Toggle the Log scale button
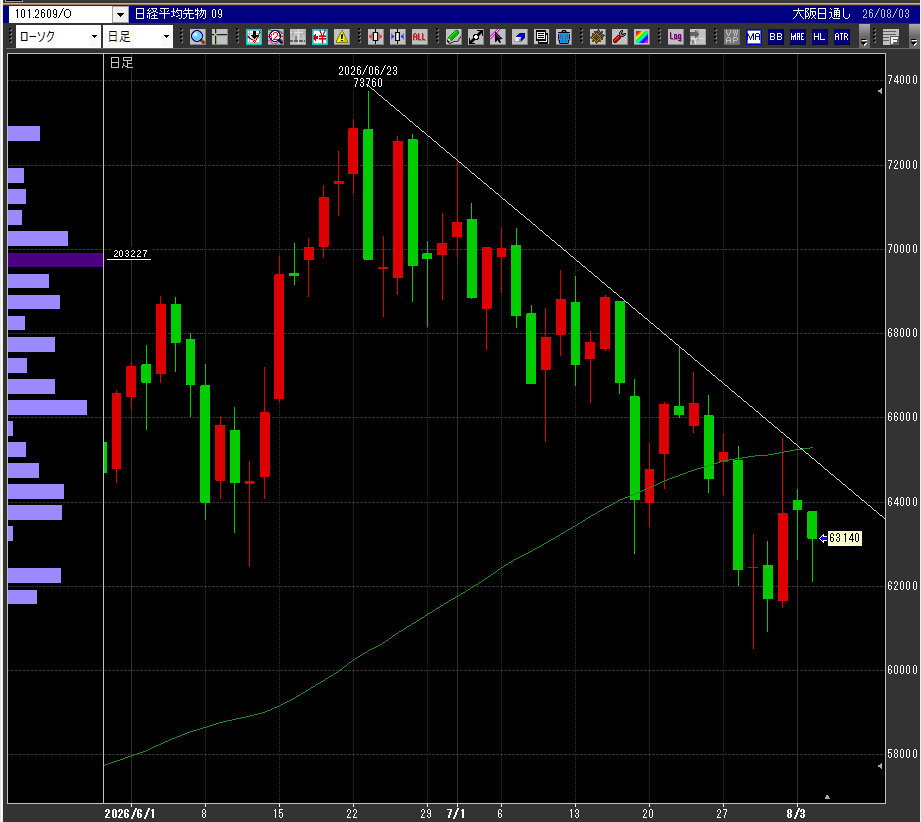This screenshot has height=822, width=921. point(675,37)
